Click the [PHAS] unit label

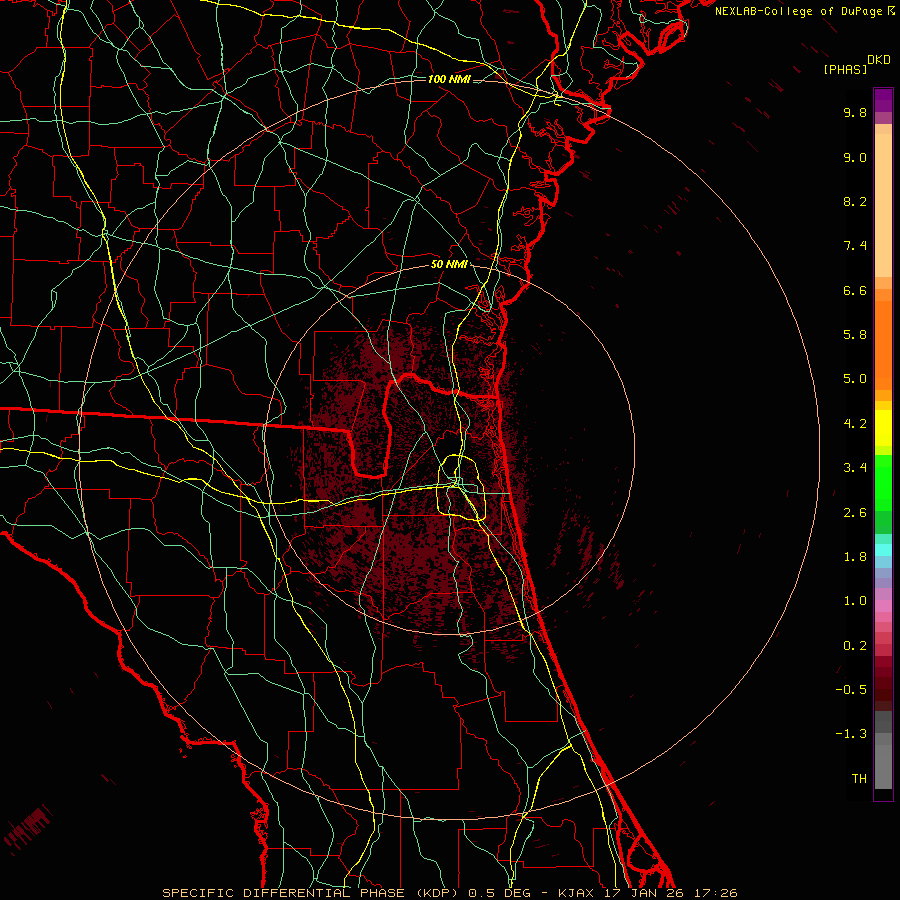tap(845, 69)
